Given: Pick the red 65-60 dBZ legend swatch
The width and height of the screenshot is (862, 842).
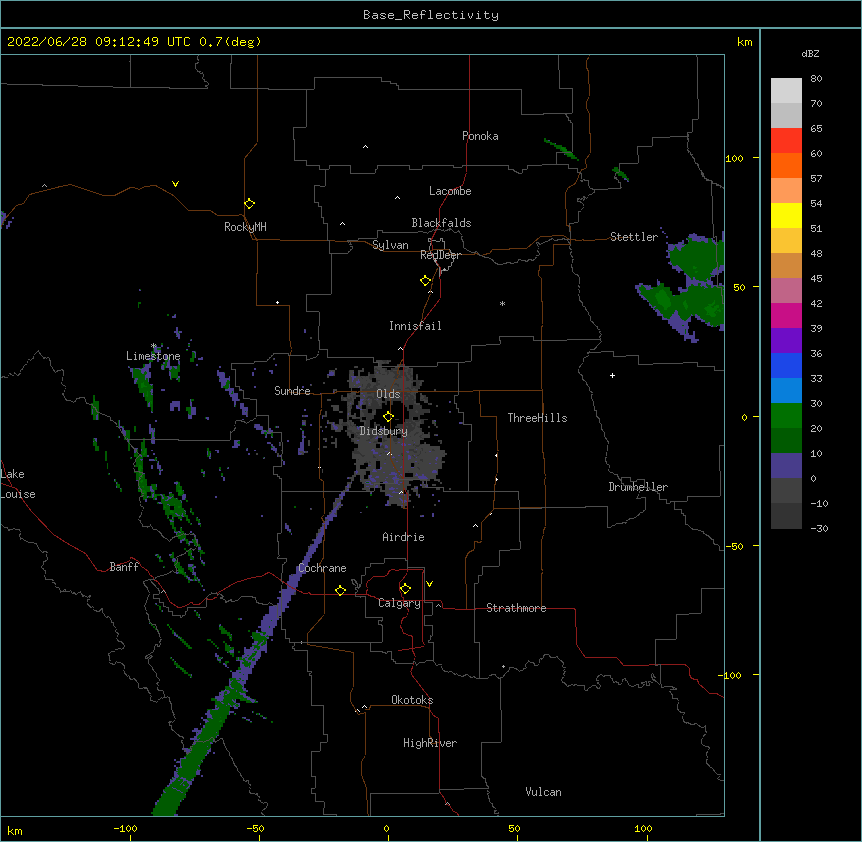Looking at the screenshot, I should tap(786, 140).
